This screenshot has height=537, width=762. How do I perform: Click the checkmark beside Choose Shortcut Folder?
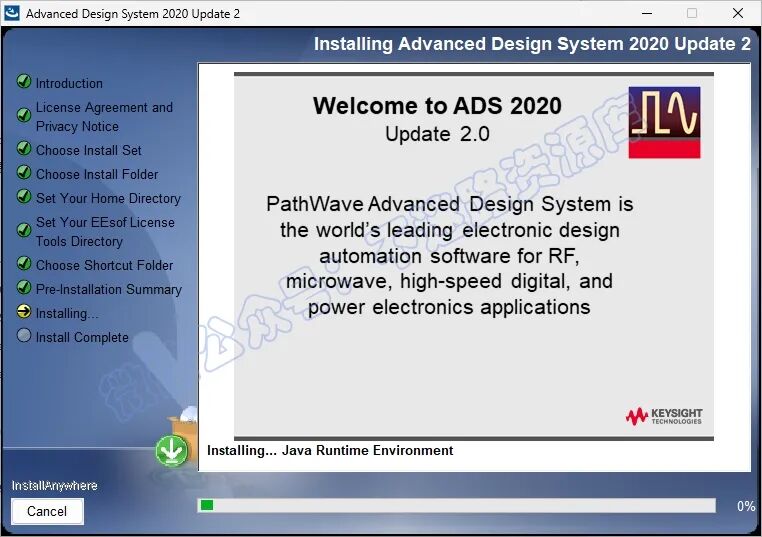pos(24,263)
